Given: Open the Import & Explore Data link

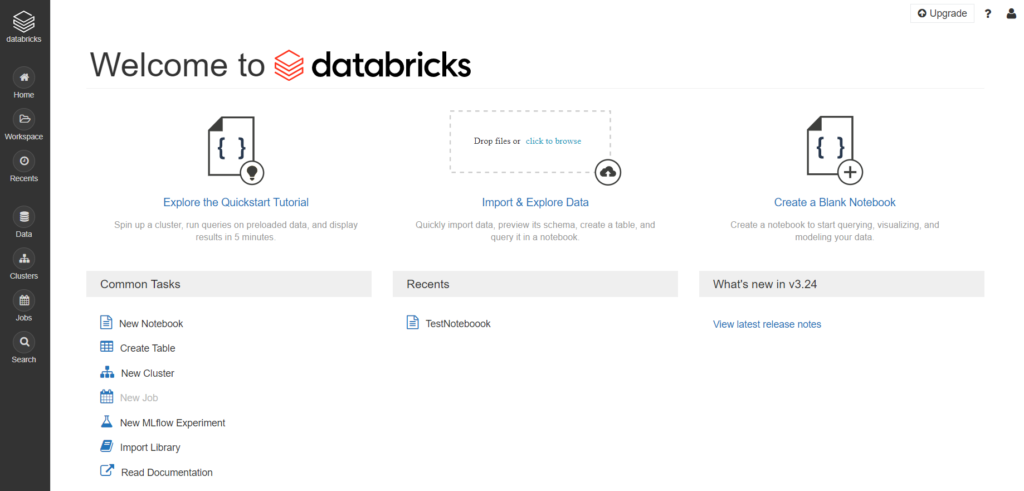Looking at the screenshot, I should pyautogui.click(x=536, y=202).
